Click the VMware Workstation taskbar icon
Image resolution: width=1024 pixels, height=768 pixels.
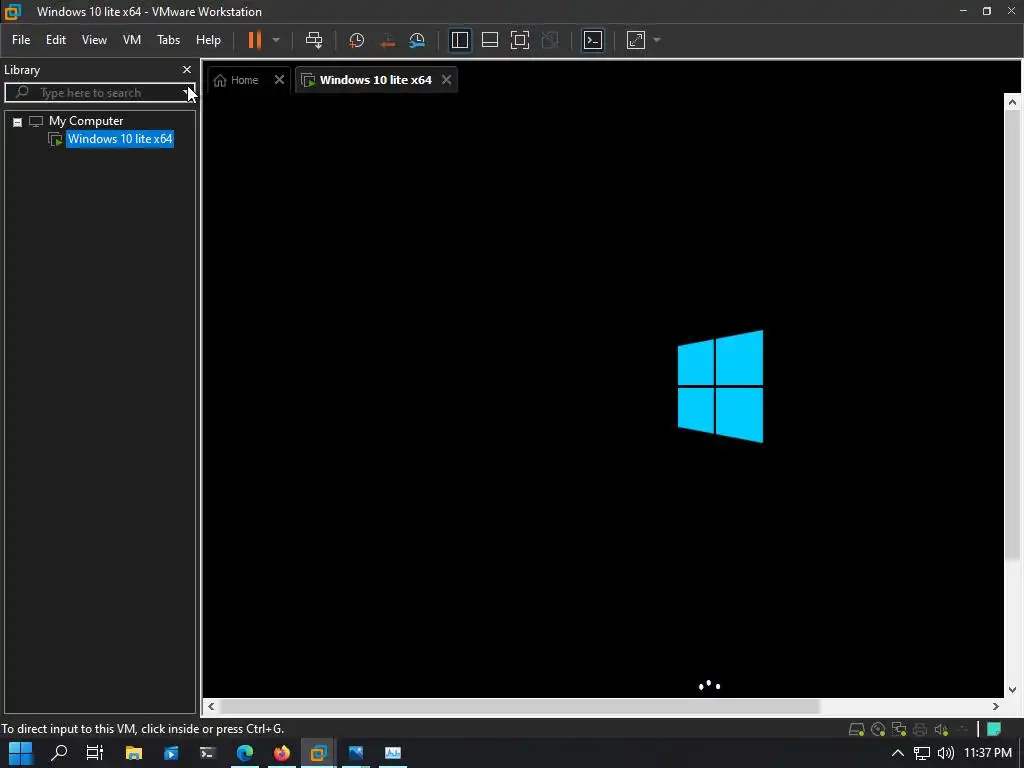coord(319,753)
